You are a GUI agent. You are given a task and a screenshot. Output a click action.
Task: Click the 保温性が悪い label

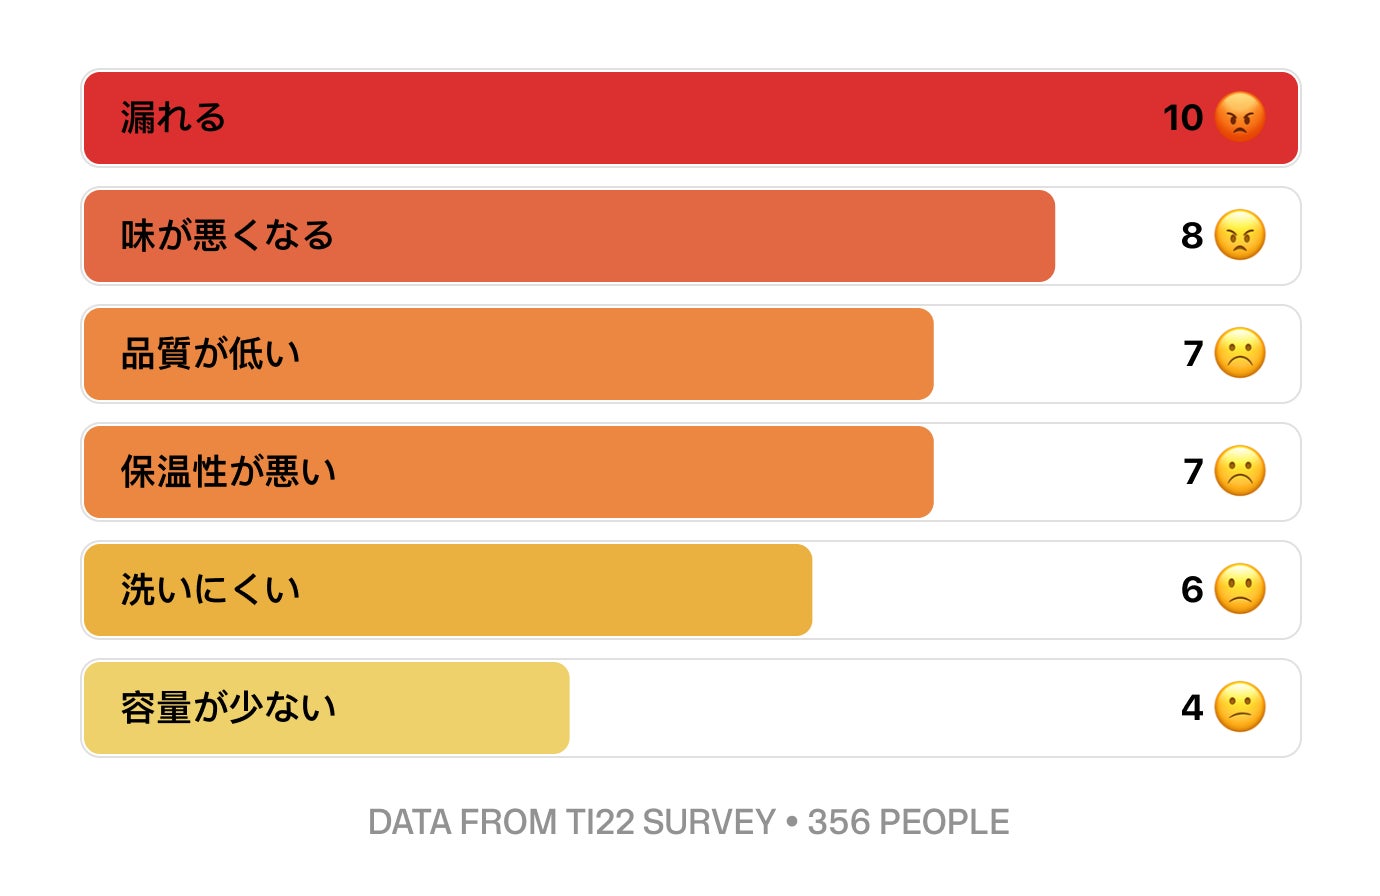(228, 472)
